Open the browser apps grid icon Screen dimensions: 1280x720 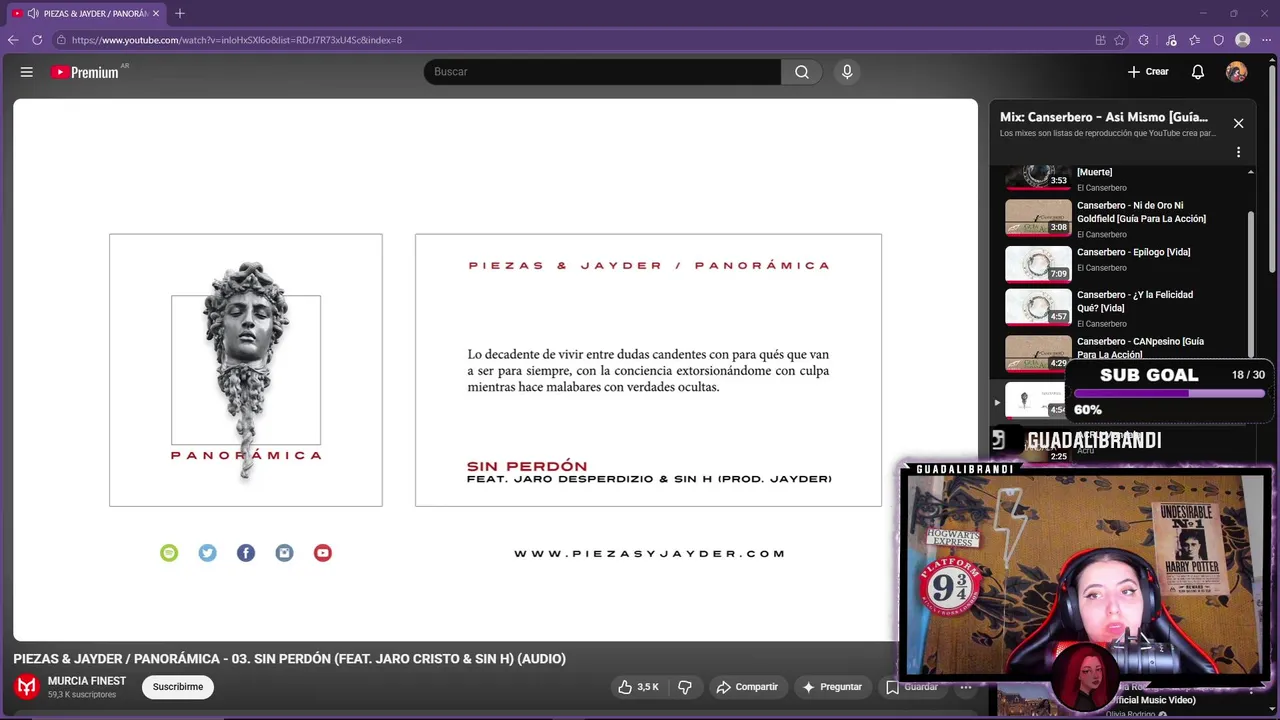pos(1100,40)
